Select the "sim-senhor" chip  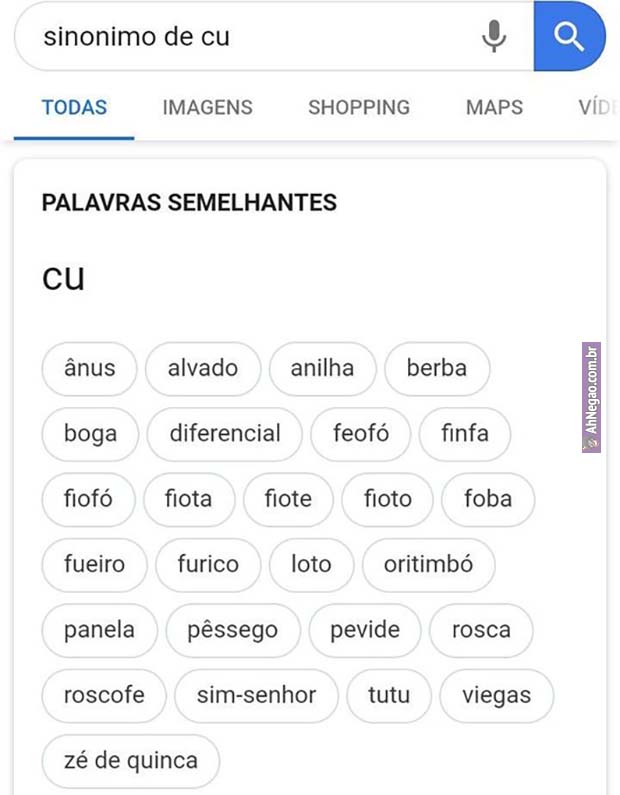(256, 695)
